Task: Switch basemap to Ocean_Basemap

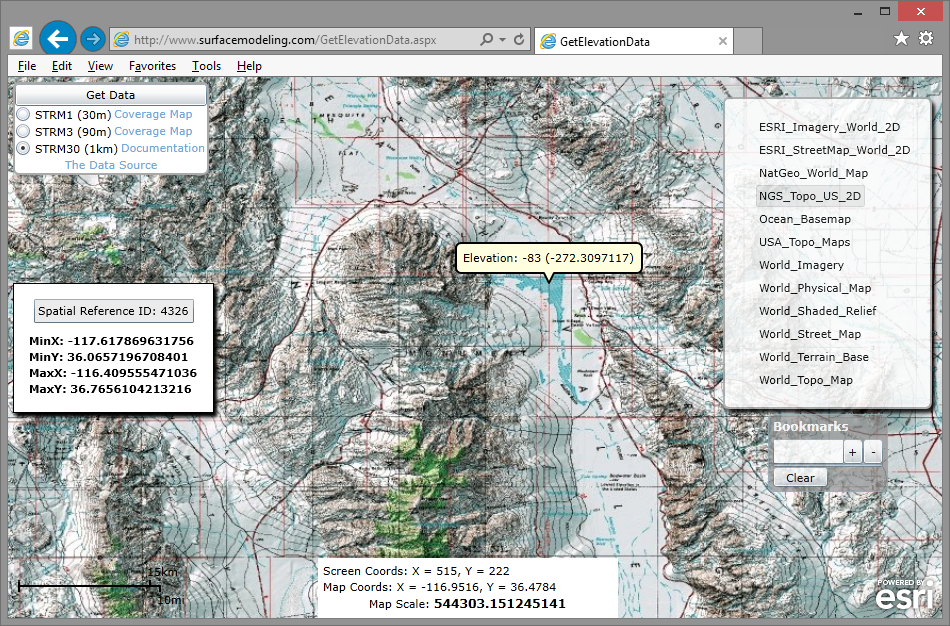Action: [x=805, y=219]
